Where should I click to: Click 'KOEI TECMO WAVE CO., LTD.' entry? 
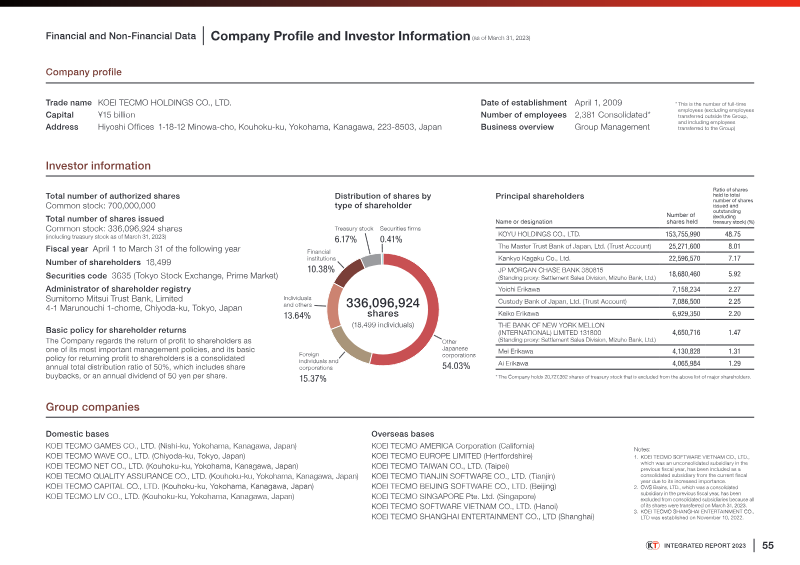(x=146, y=456)
